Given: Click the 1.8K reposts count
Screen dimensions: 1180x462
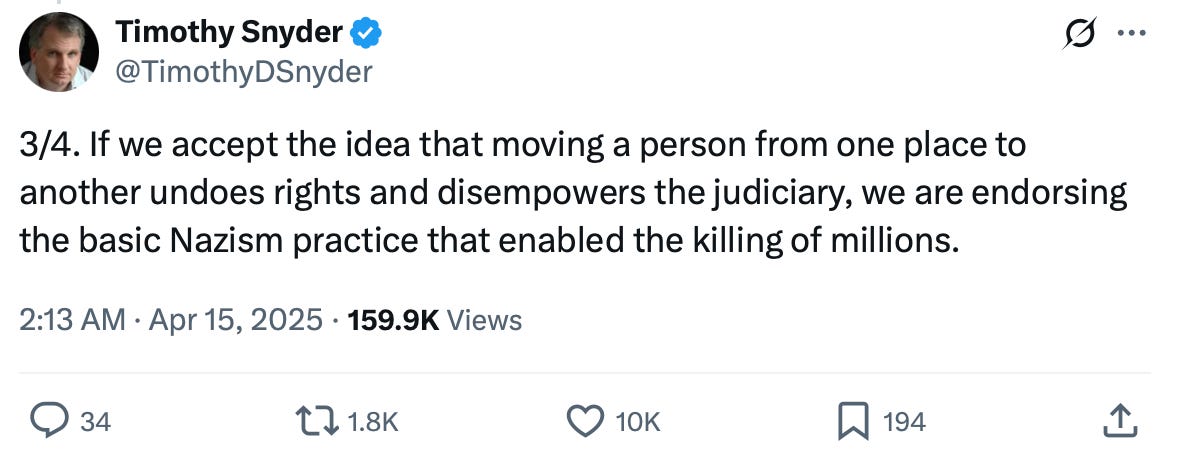Looking at the screenshot, I should point(373,422).
